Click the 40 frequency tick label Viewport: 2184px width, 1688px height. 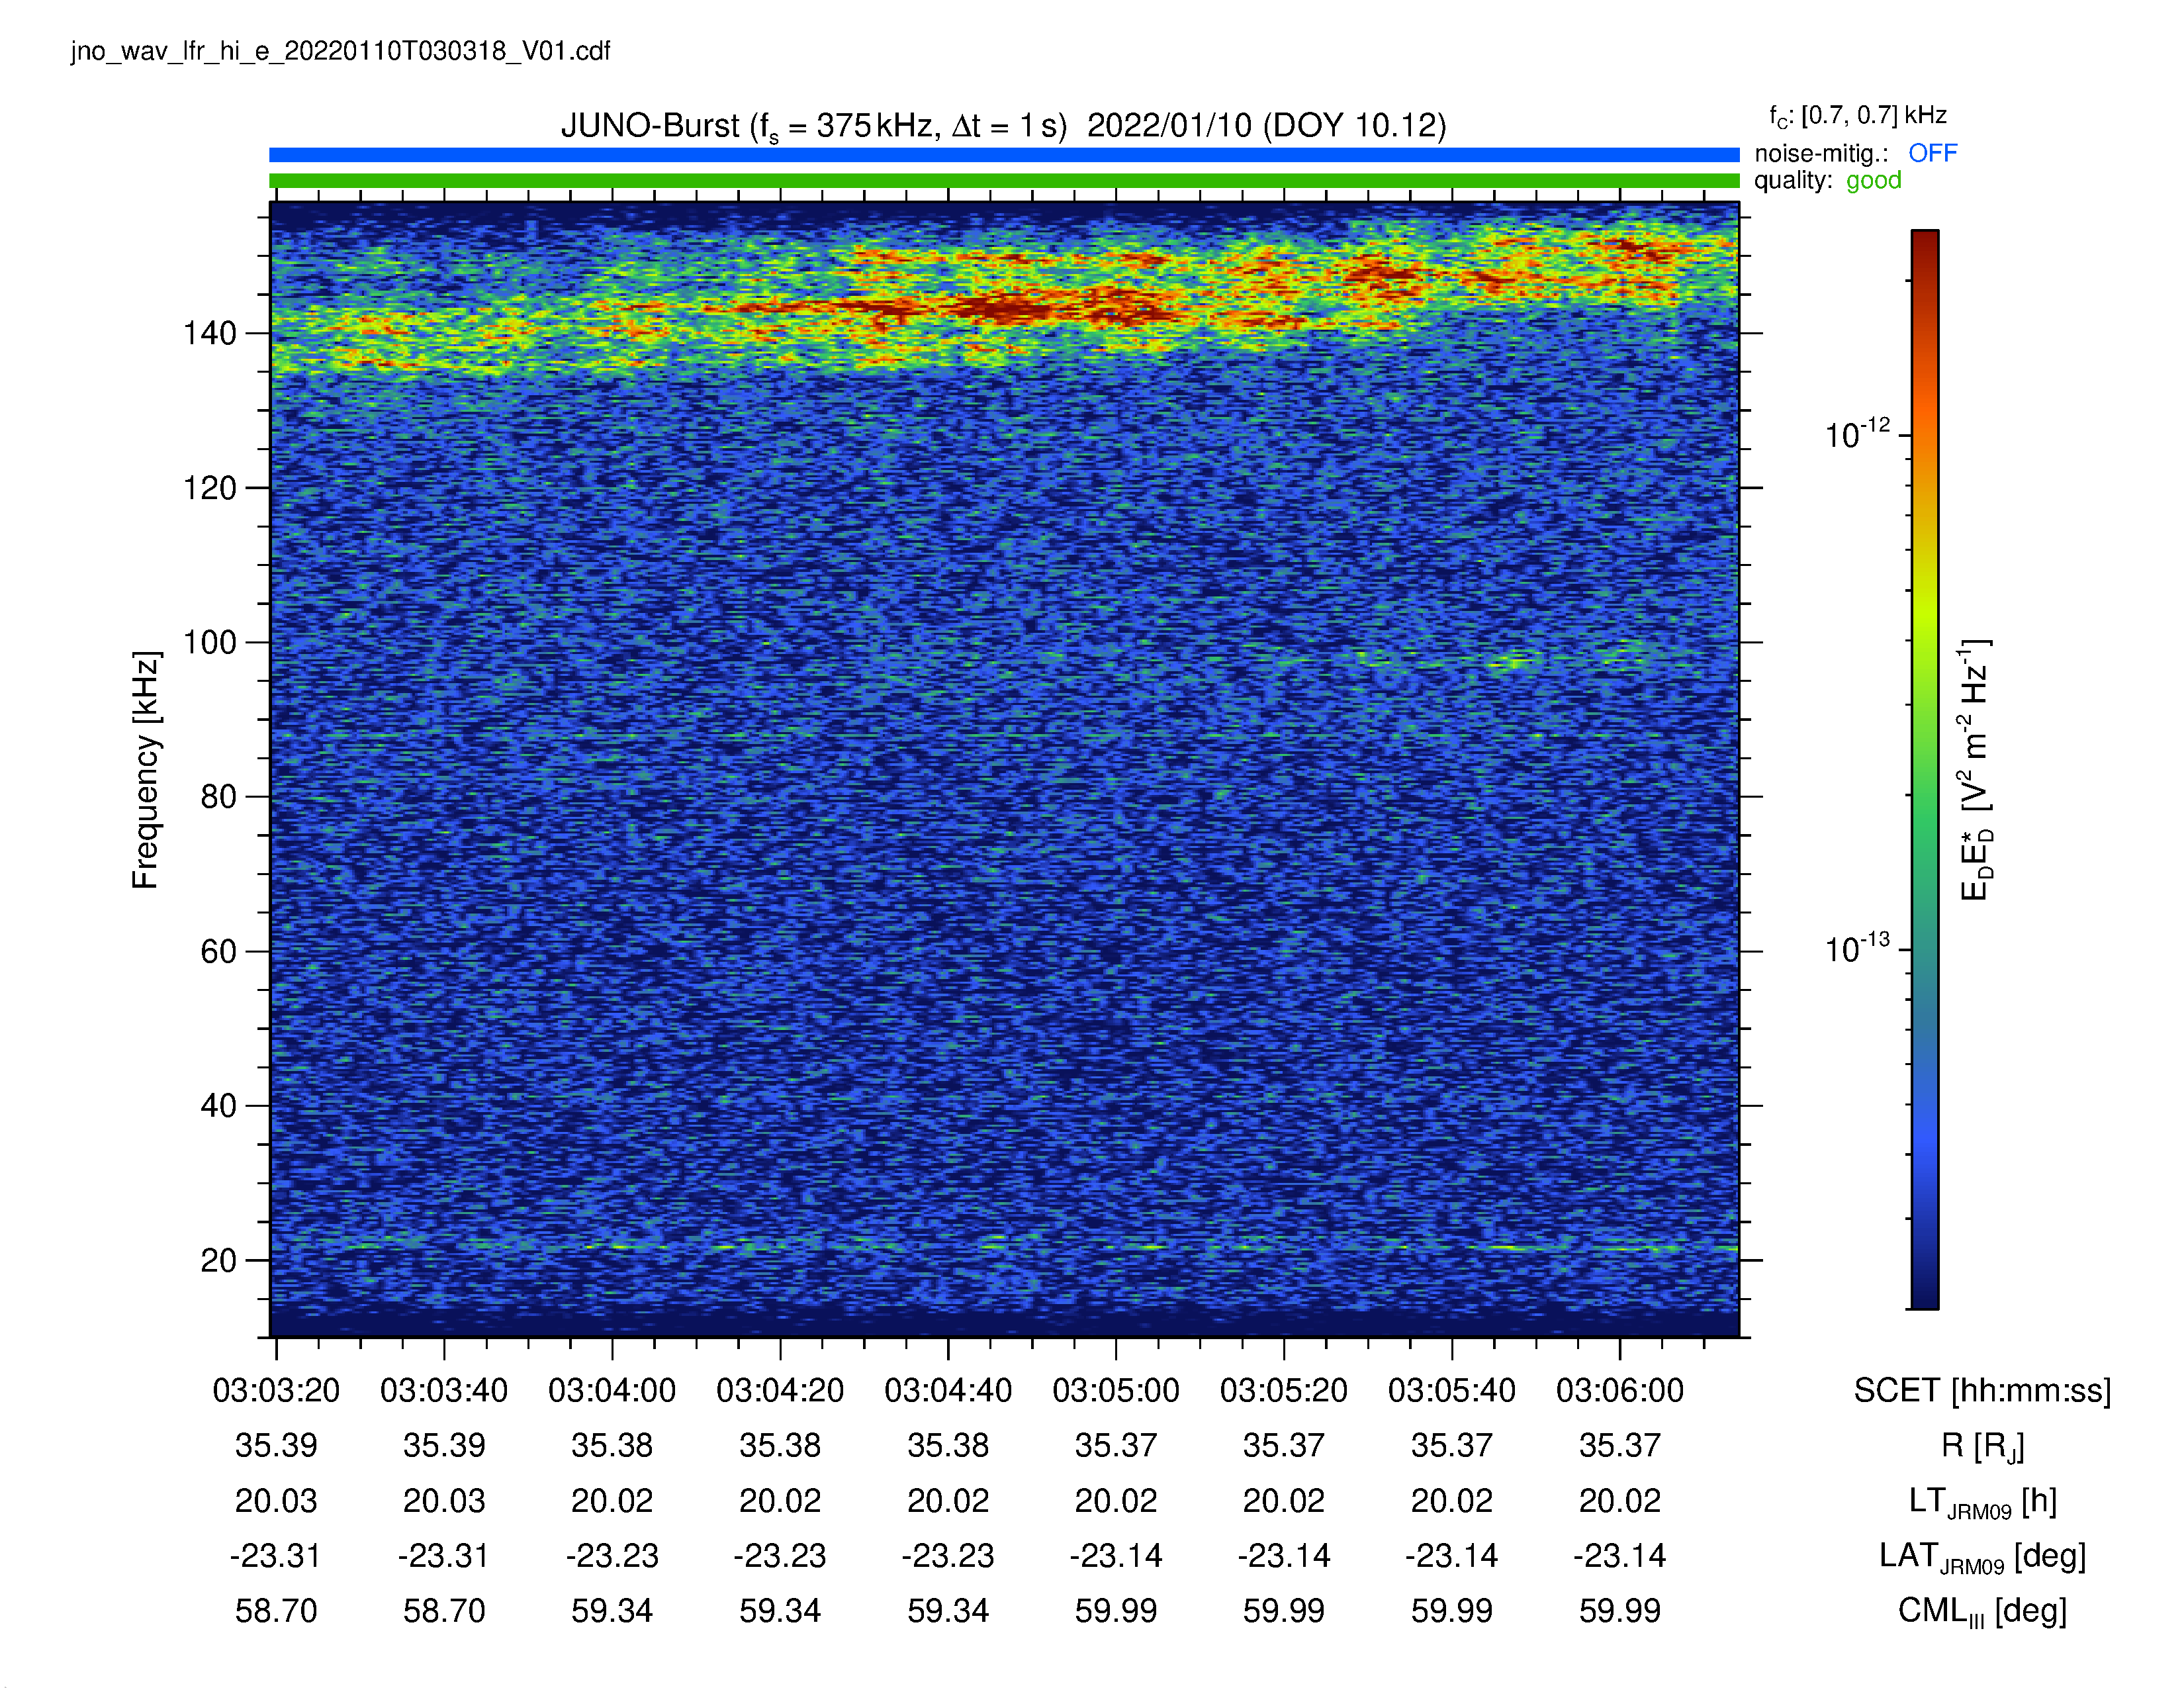219,1106
